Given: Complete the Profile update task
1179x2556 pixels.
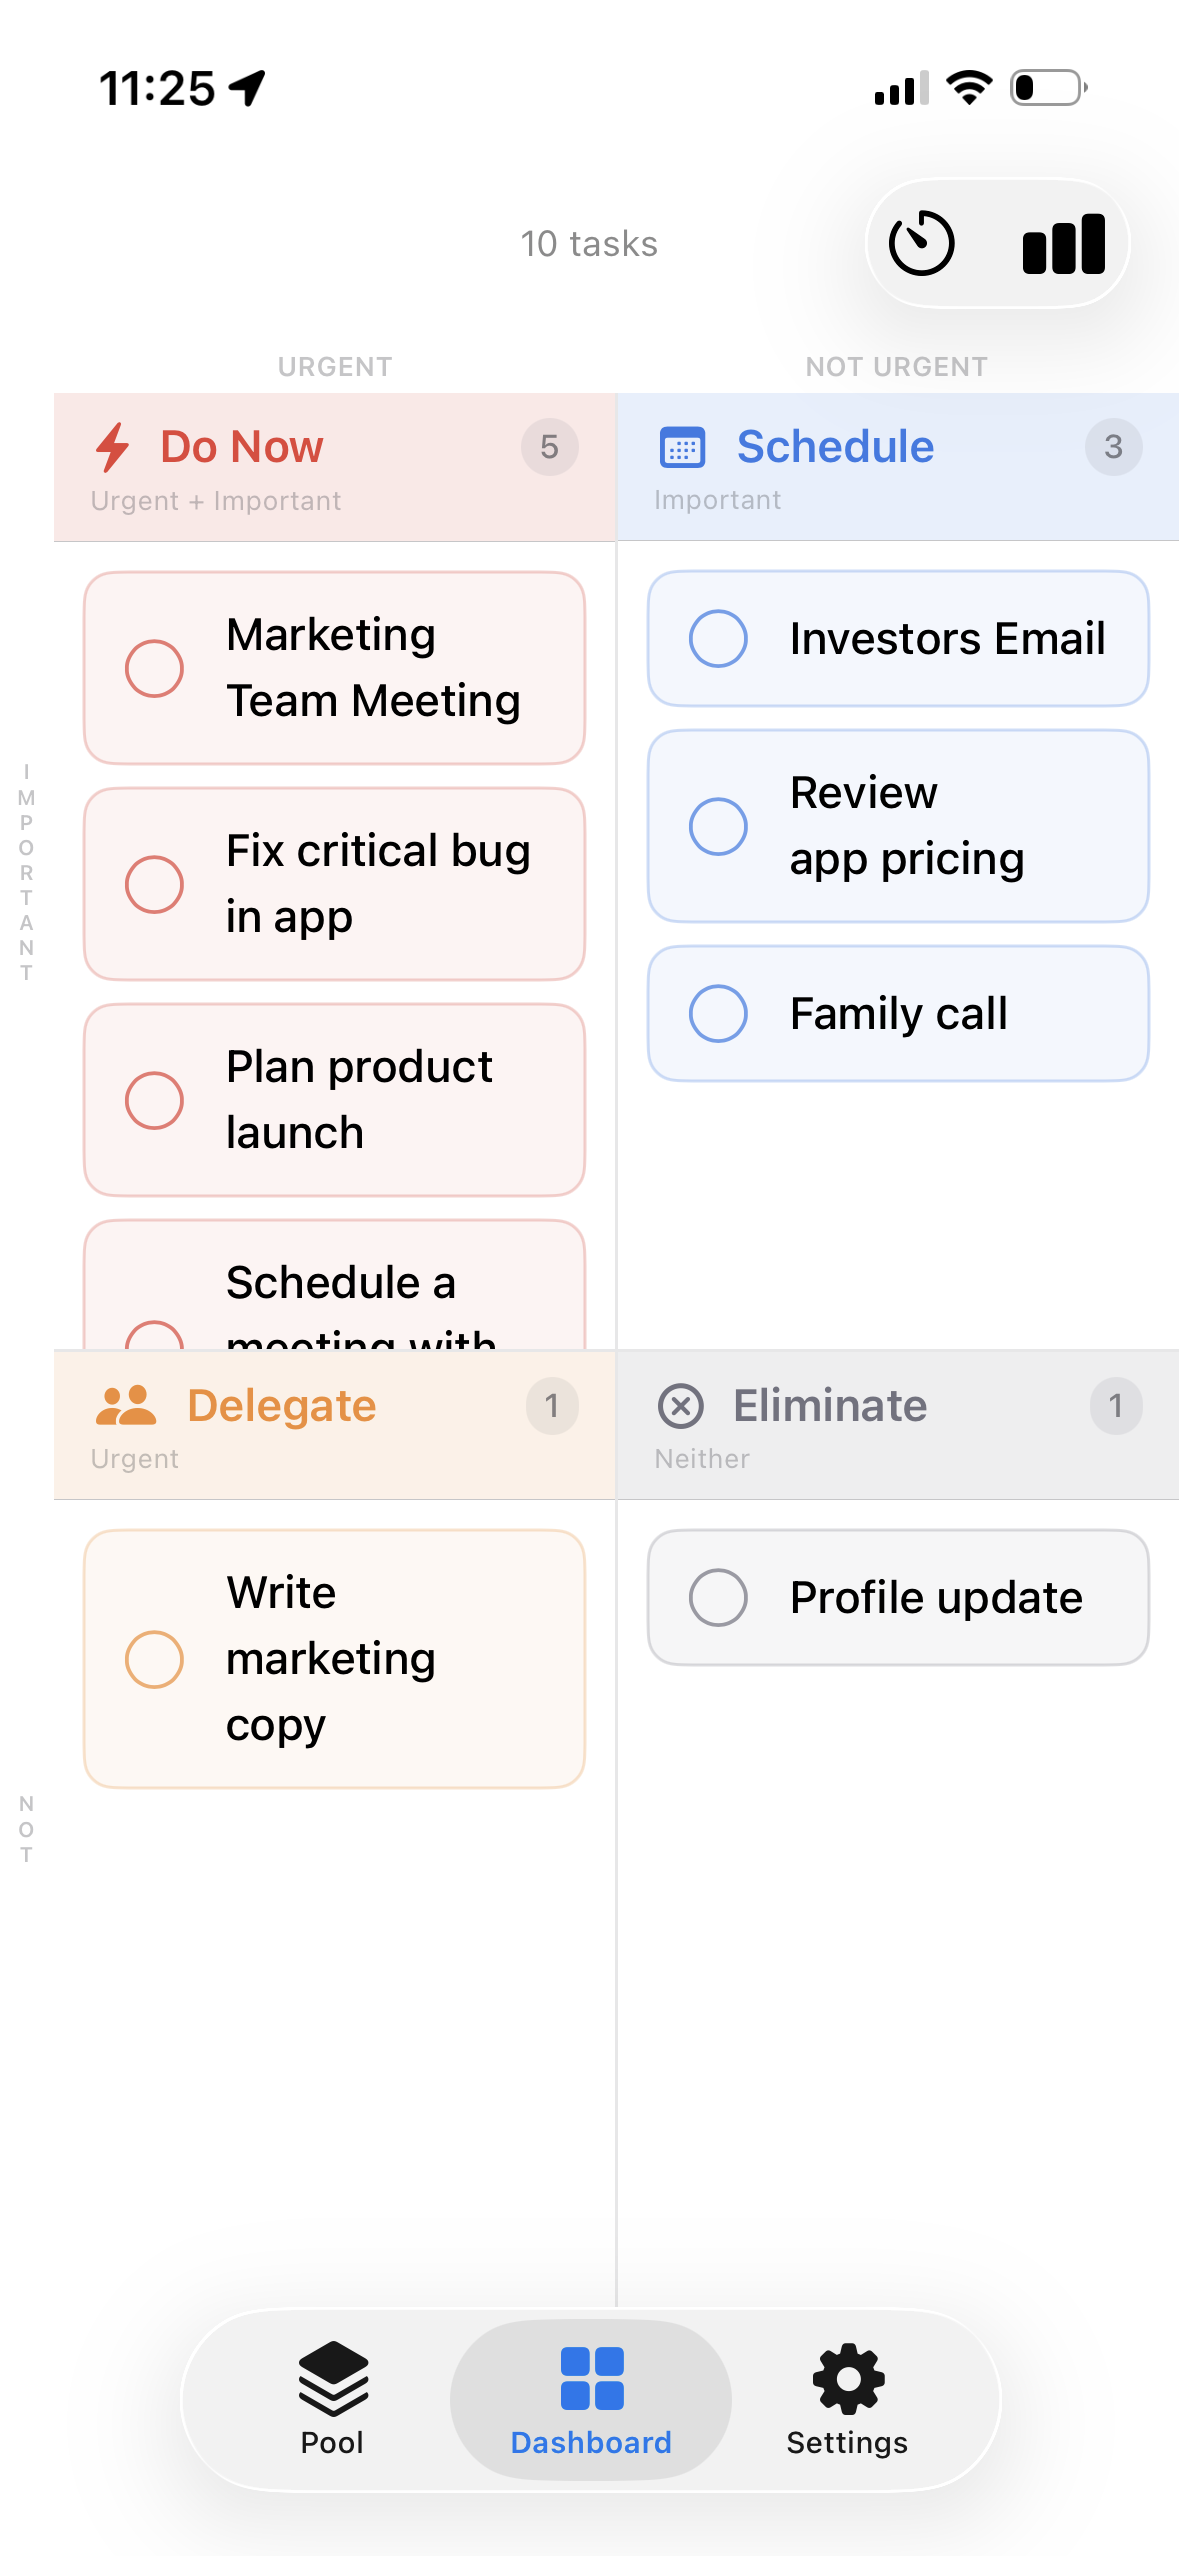Looking at the screenshot, I should [718, 1597].
